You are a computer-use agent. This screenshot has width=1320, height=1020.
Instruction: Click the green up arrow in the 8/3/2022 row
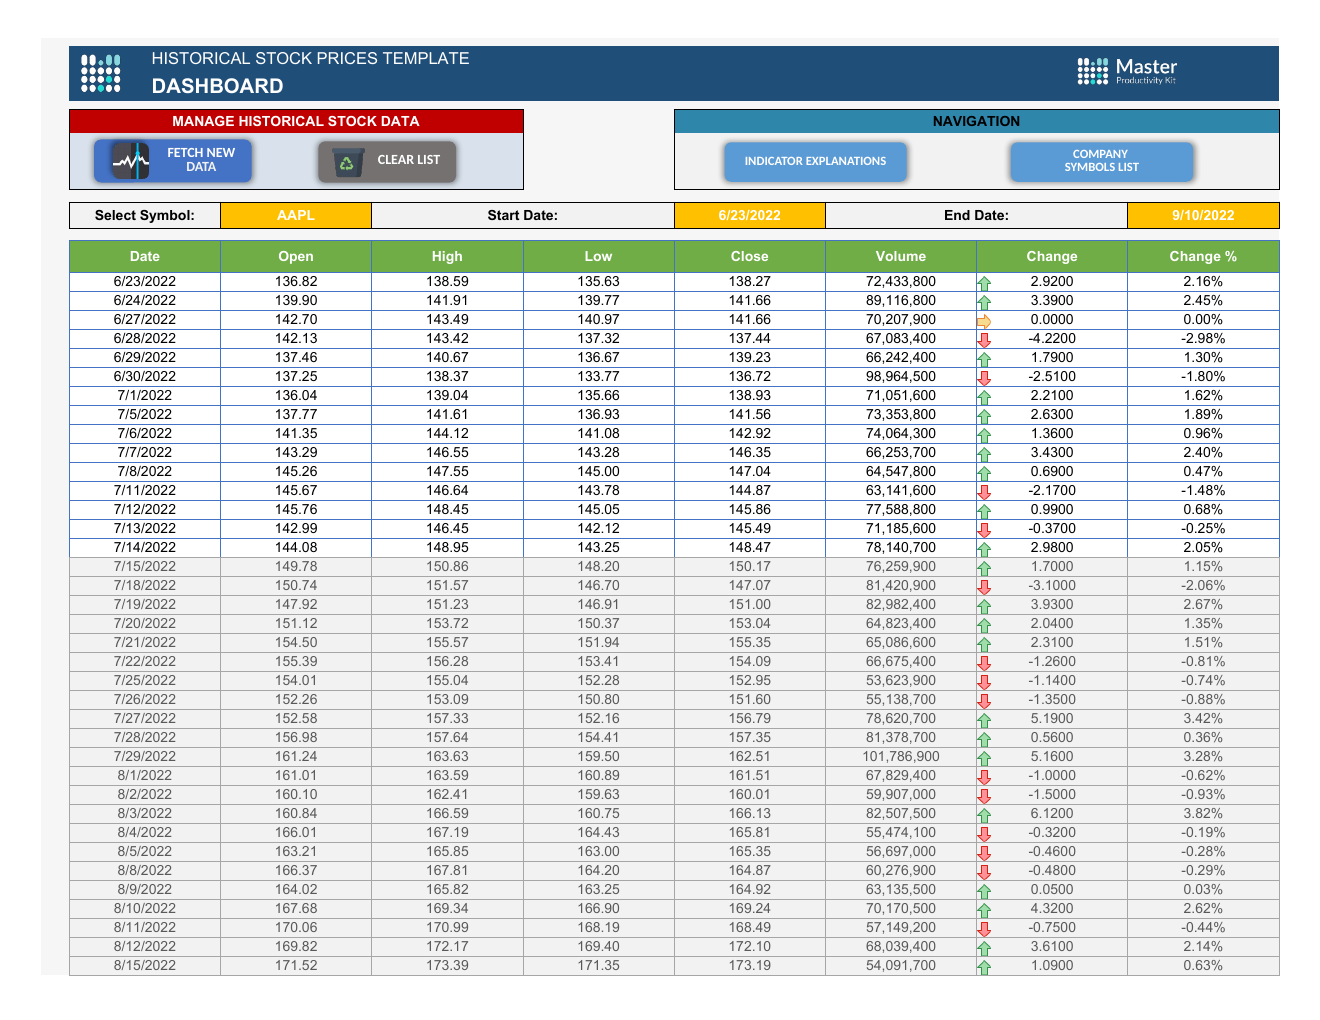(984, 815)
